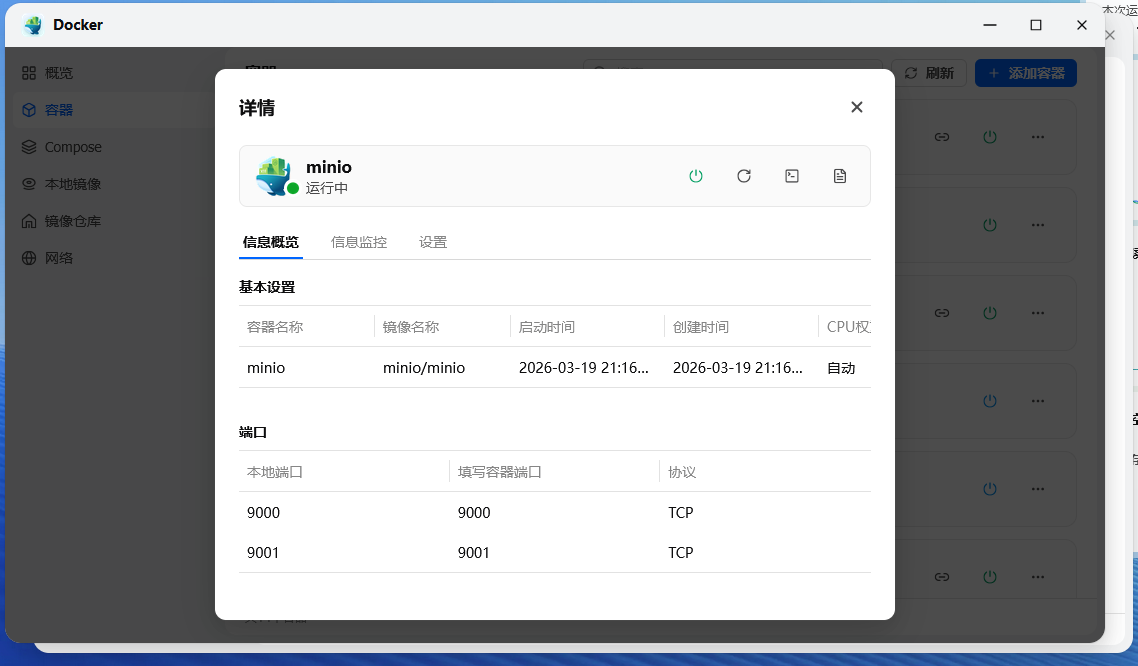Screen dimensions: 1138x666
Task: Click the 端口 section heading
Action: [253, 432]
